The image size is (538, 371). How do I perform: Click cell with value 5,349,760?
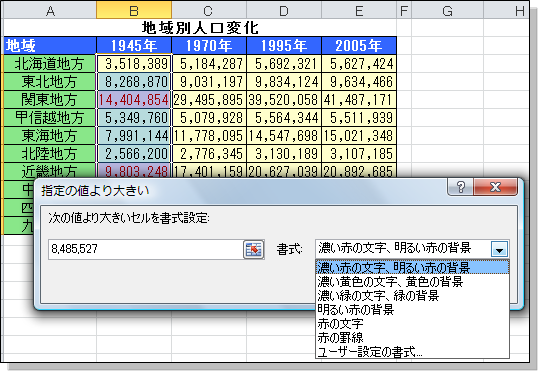[134, 118]
